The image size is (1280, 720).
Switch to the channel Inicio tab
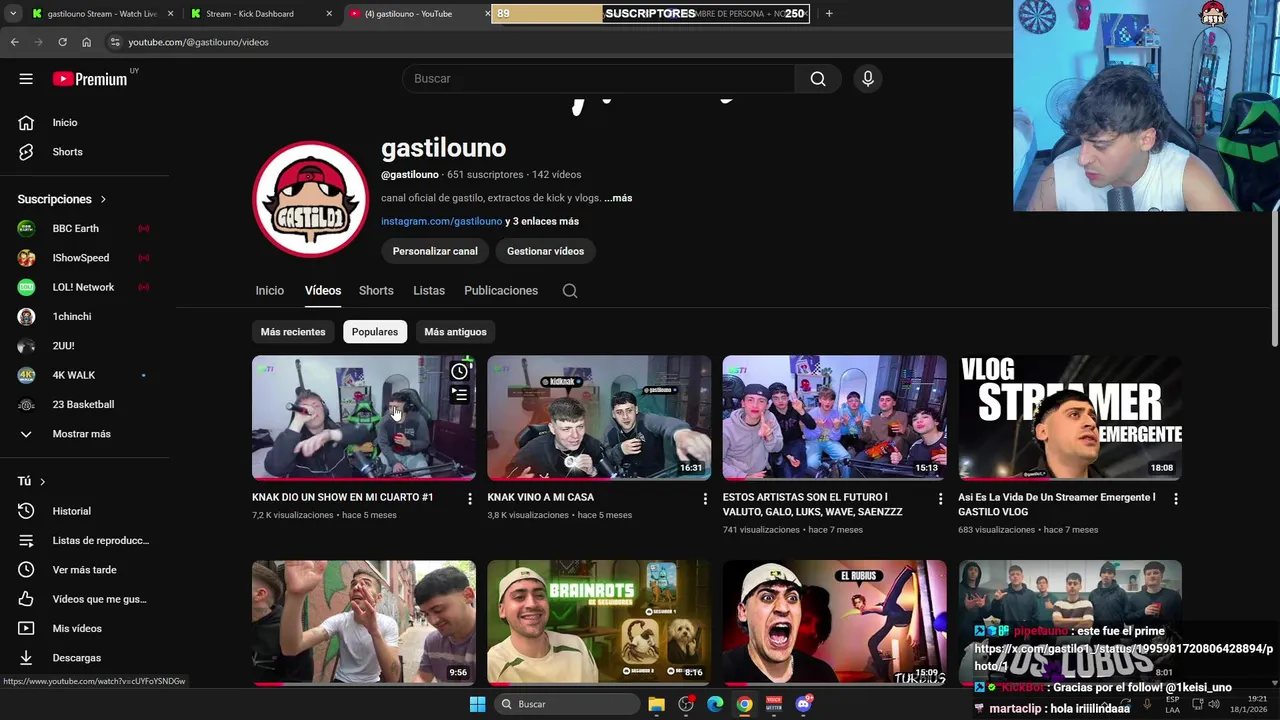[x=269, y=291]
